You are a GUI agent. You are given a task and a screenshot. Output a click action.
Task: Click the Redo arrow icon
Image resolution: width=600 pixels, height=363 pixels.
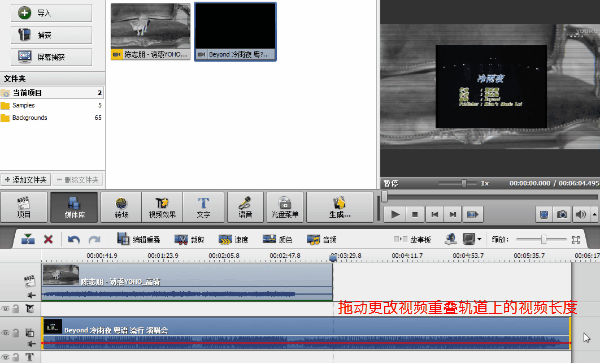point(95,239)
